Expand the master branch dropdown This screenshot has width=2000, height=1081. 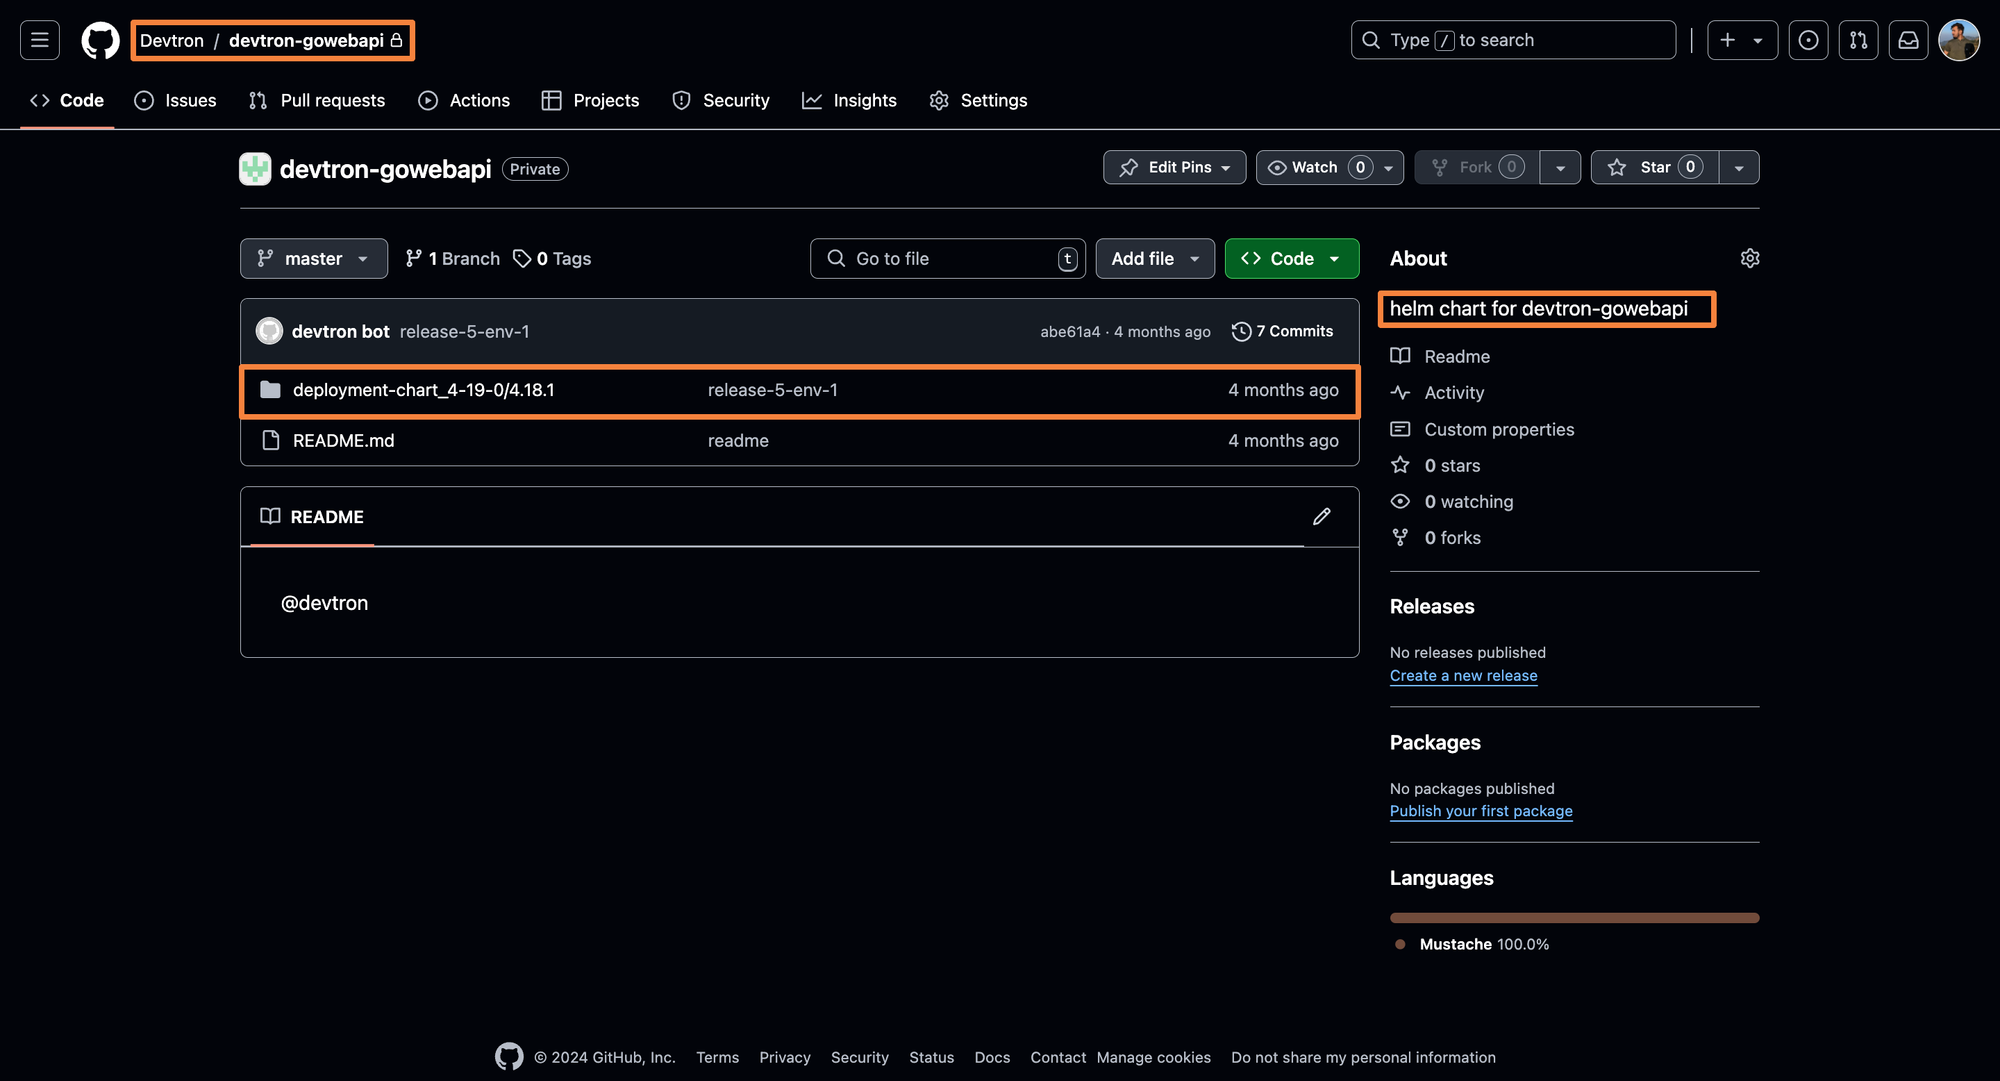(314, 258)
